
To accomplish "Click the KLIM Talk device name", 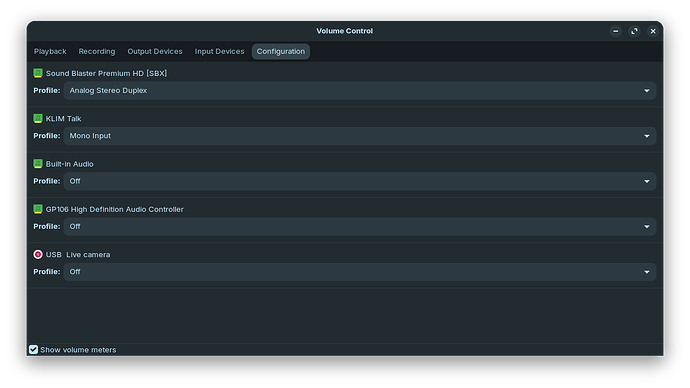I will (x=63, y=119).
